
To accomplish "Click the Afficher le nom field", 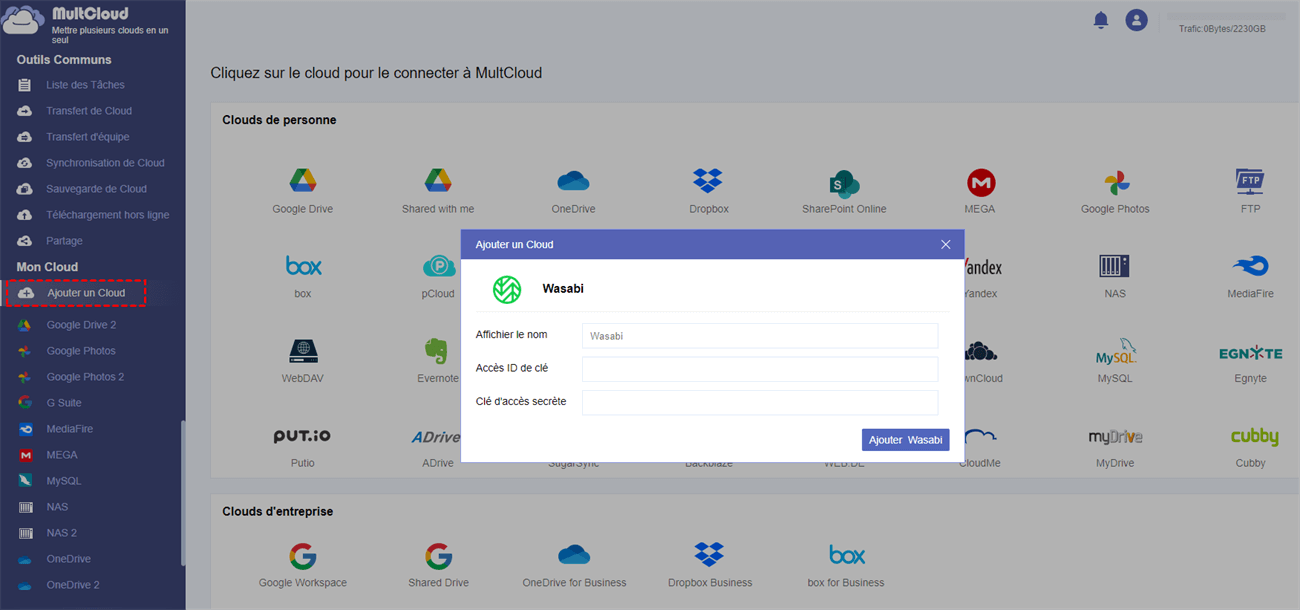I will 760,336.
